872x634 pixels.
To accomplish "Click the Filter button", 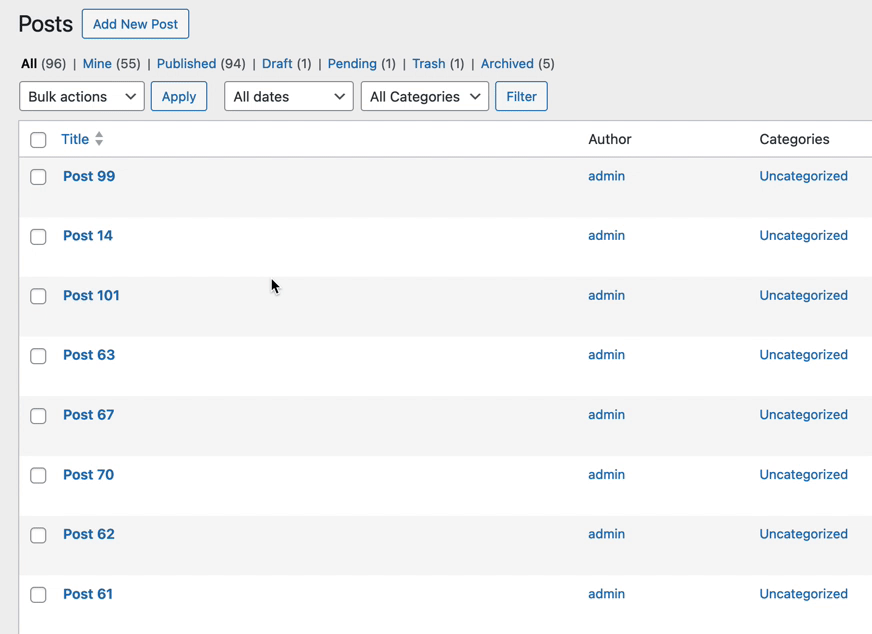I will (521, 97).
